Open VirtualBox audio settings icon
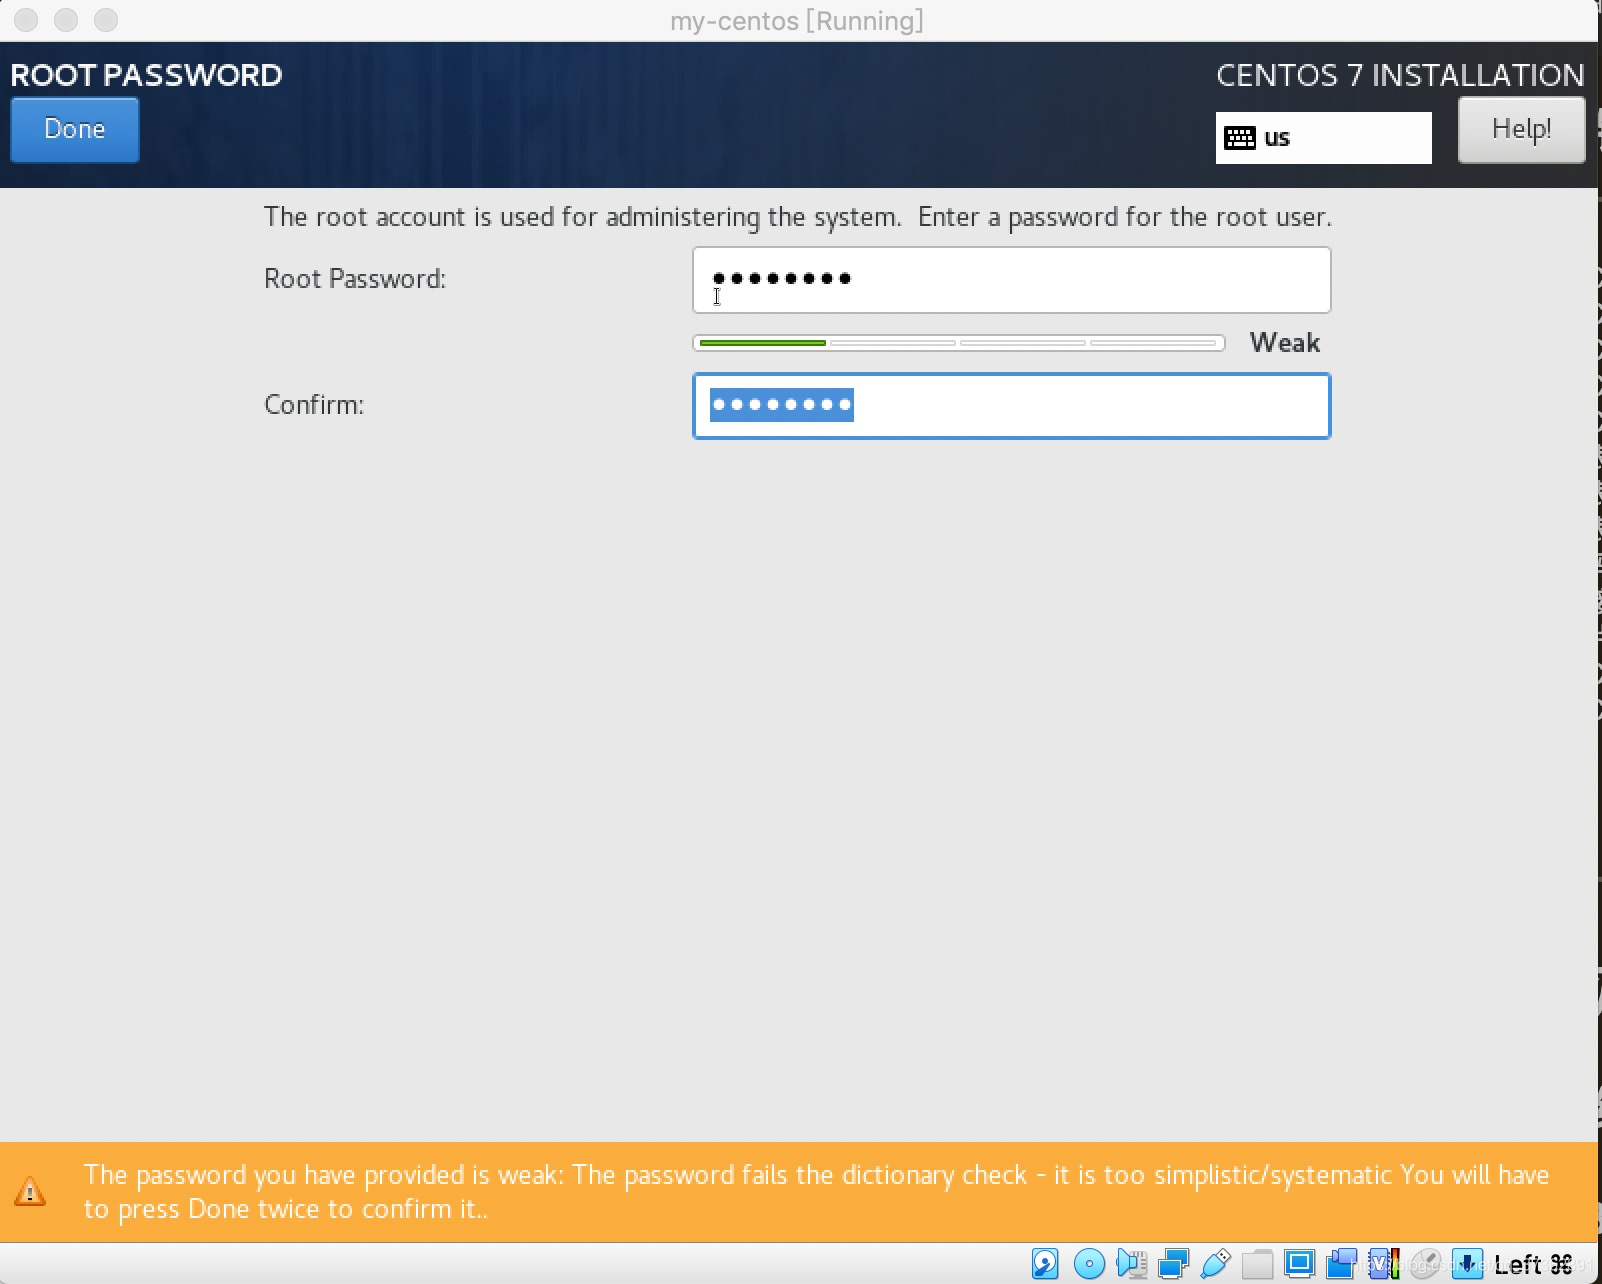 click(x=1131, y=1264)
